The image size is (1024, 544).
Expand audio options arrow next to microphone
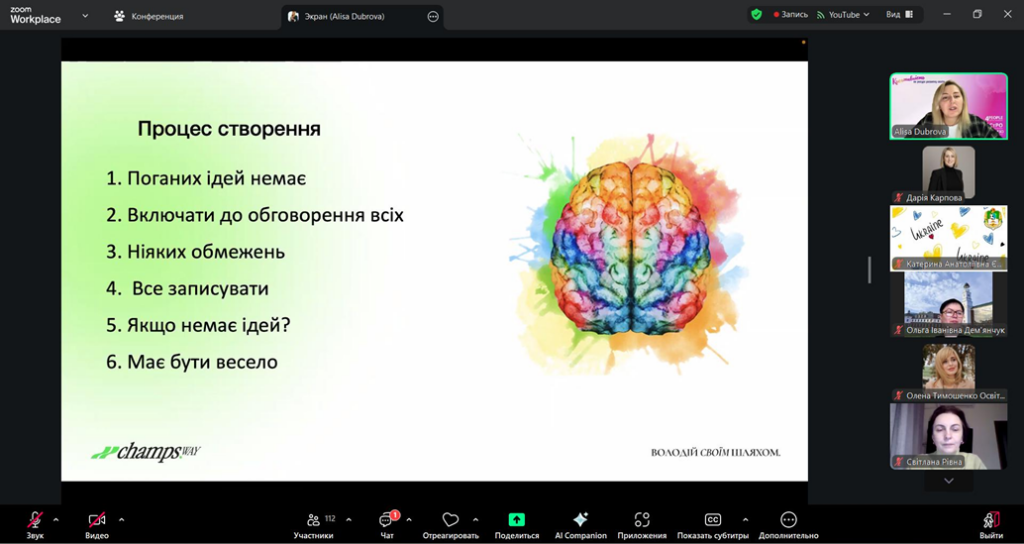click(56, 519)
